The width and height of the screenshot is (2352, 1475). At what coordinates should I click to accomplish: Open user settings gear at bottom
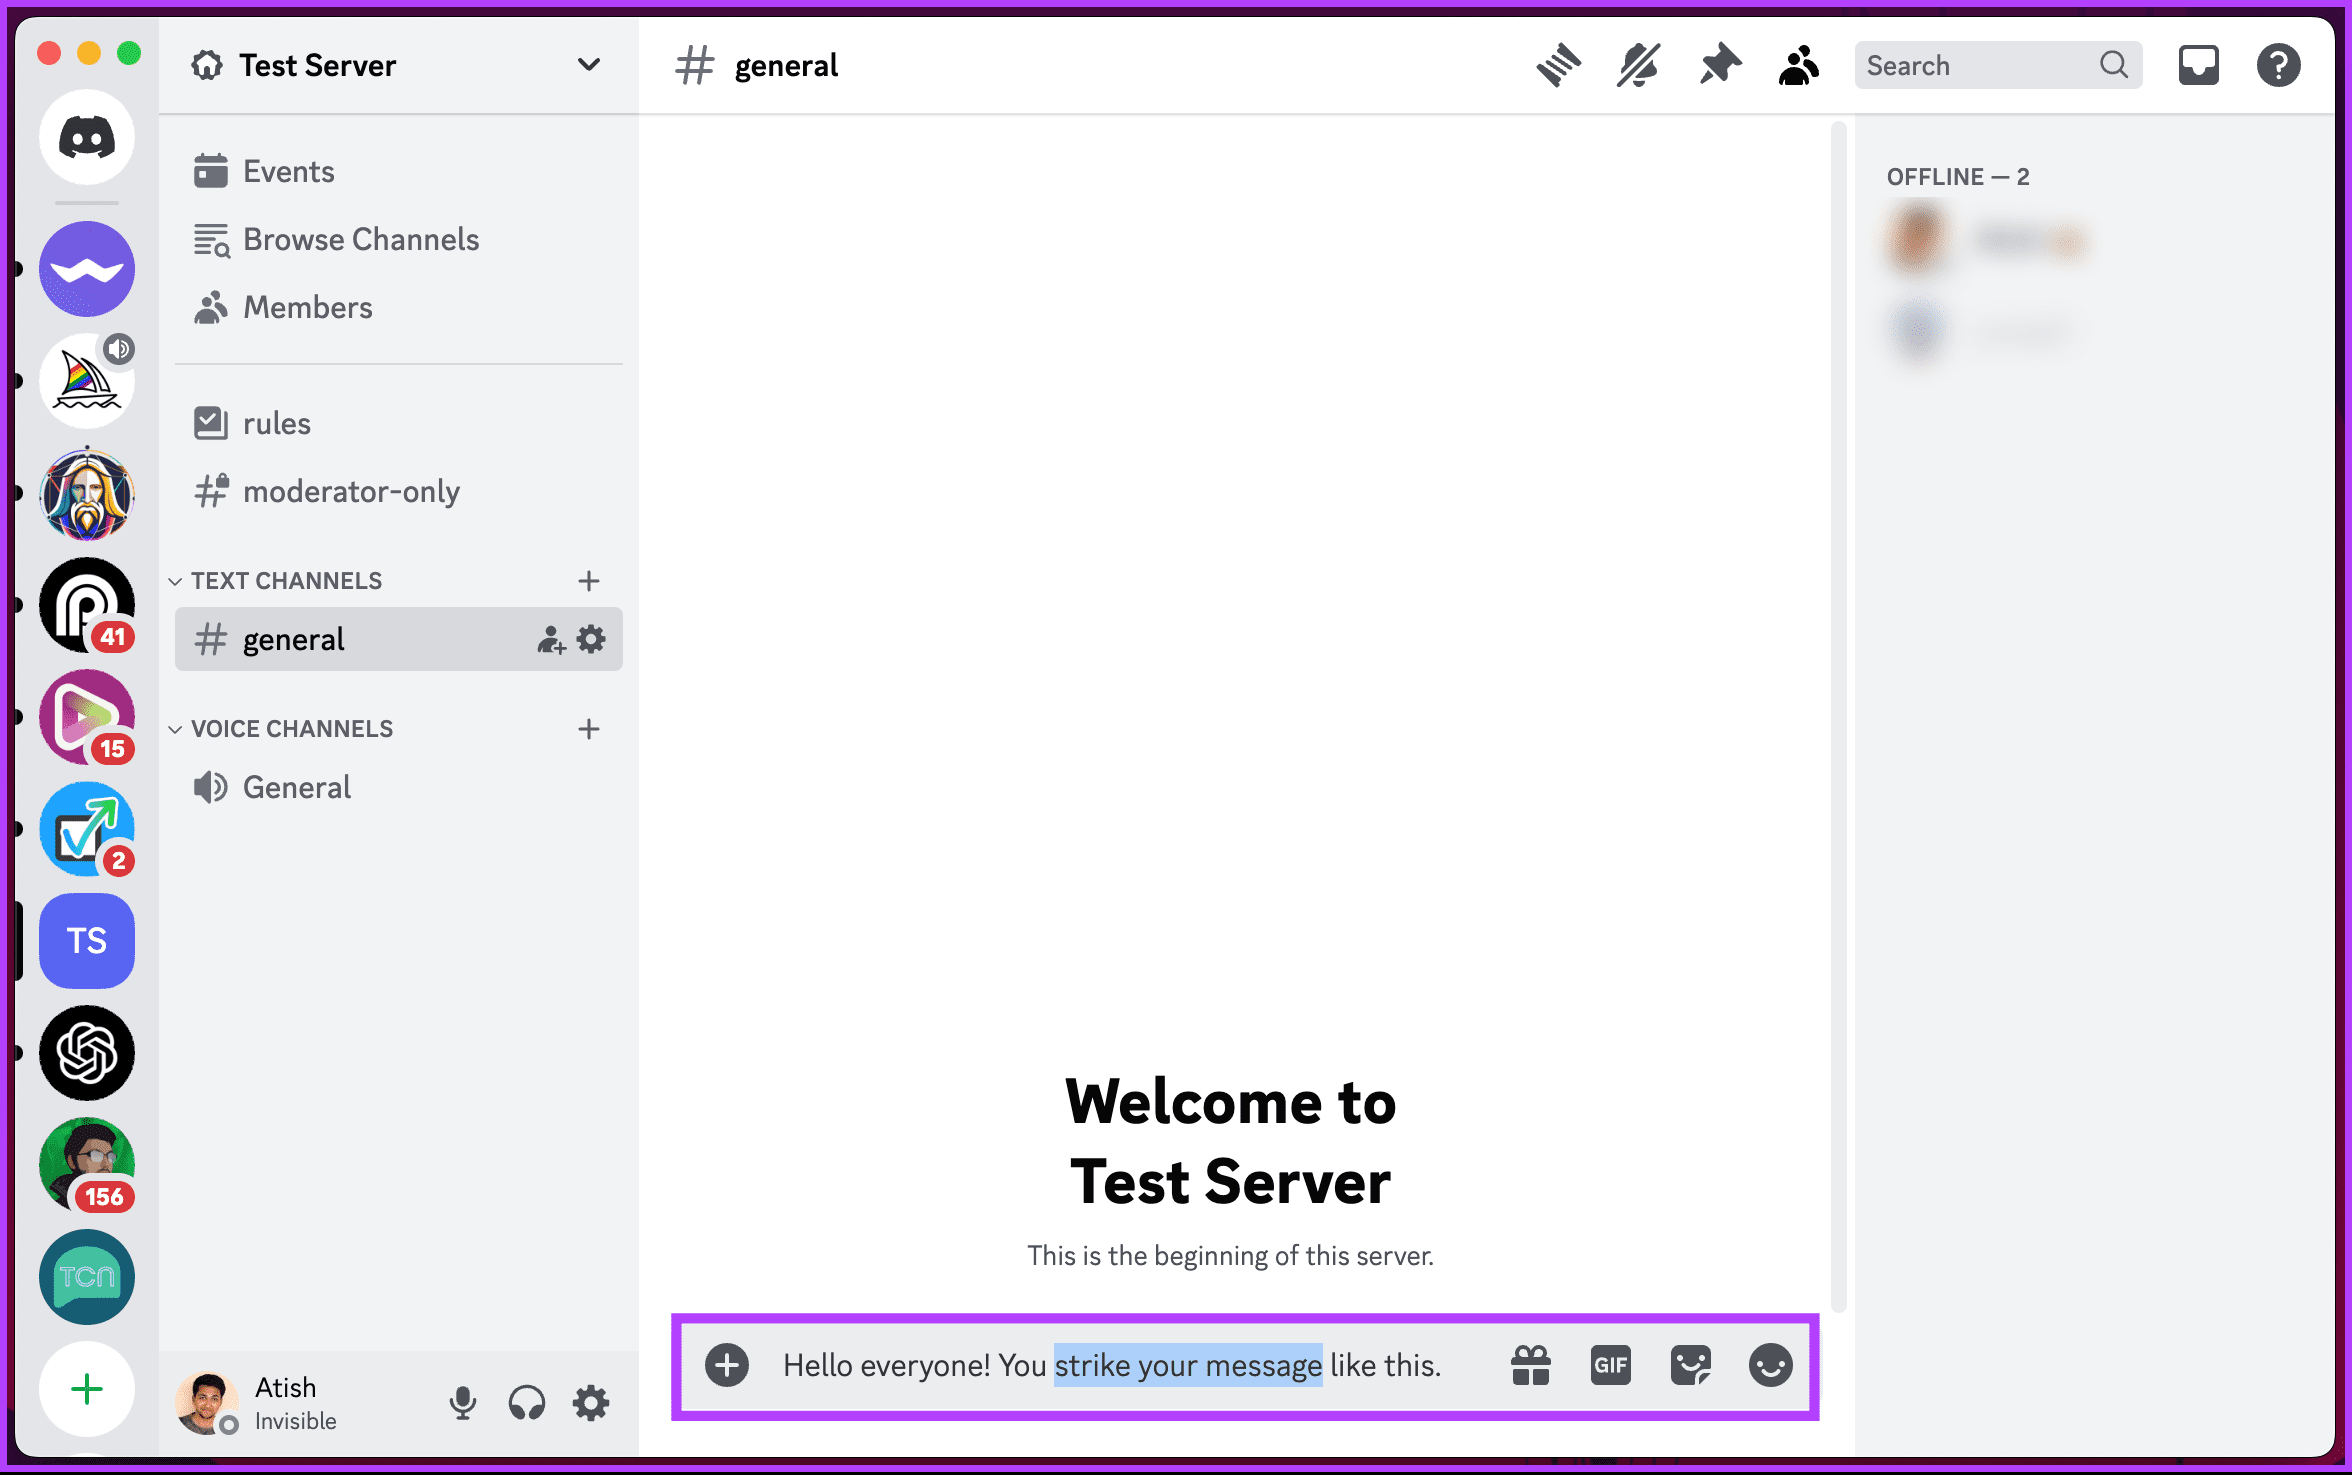(x=590, y=1402)
